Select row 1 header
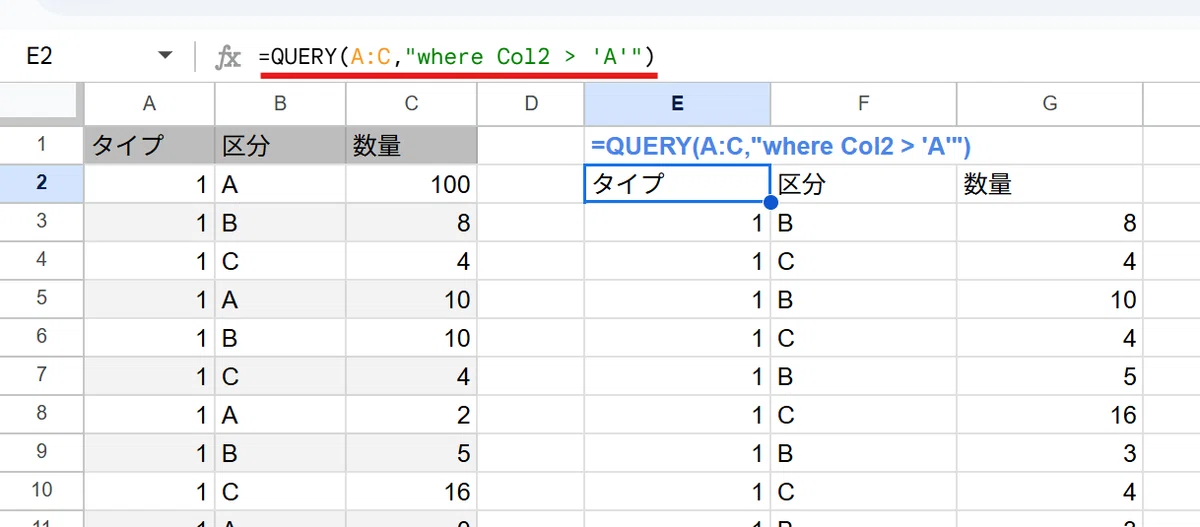This screenshot has width=1200, height=527. click(41, 145)
